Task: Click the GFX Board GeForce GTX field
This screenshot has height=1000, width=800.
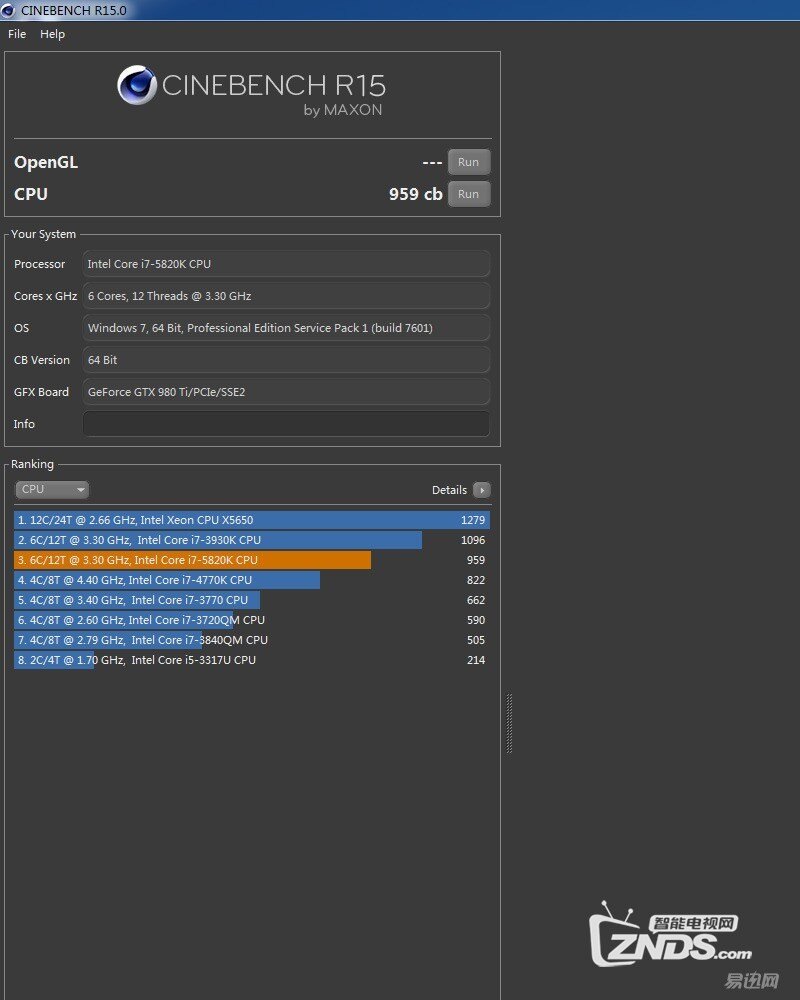Action: [x=286, y=392]
